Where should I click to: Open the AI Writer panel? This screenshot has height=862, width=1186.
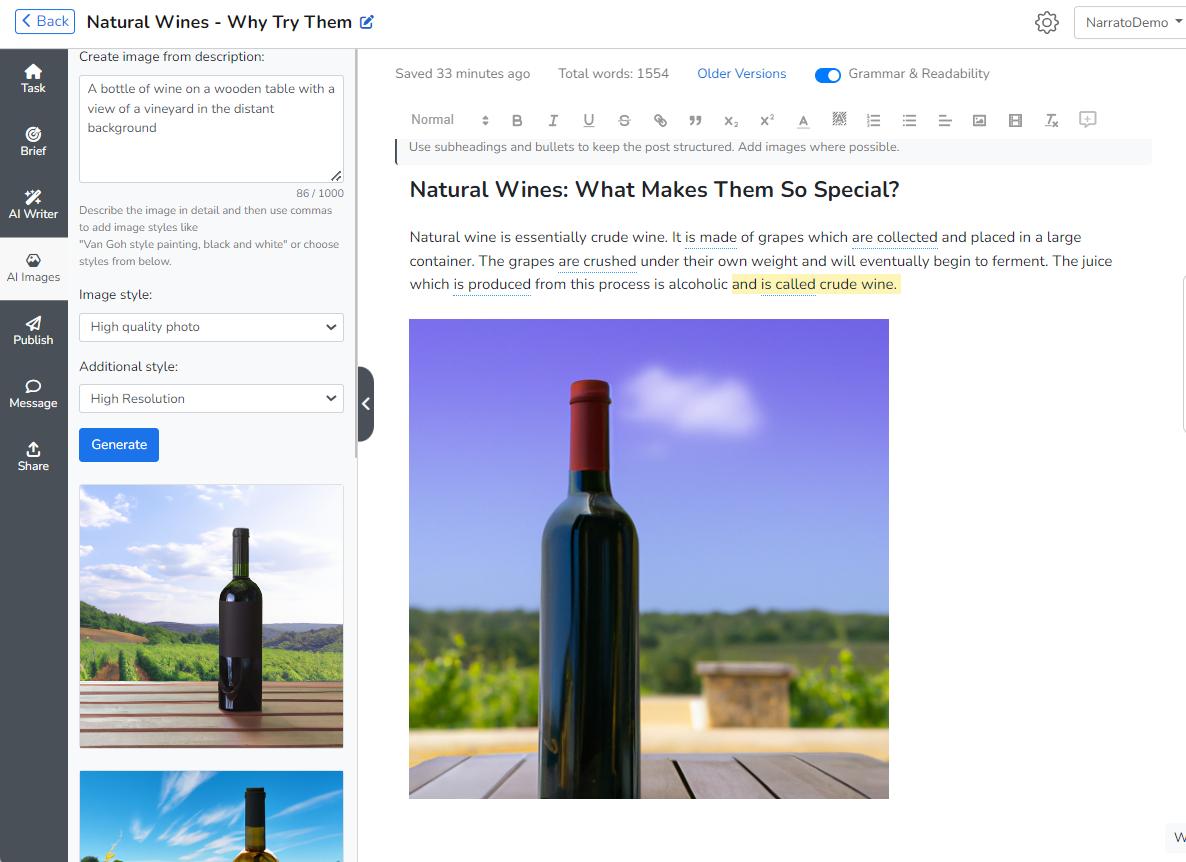[33, 205]
